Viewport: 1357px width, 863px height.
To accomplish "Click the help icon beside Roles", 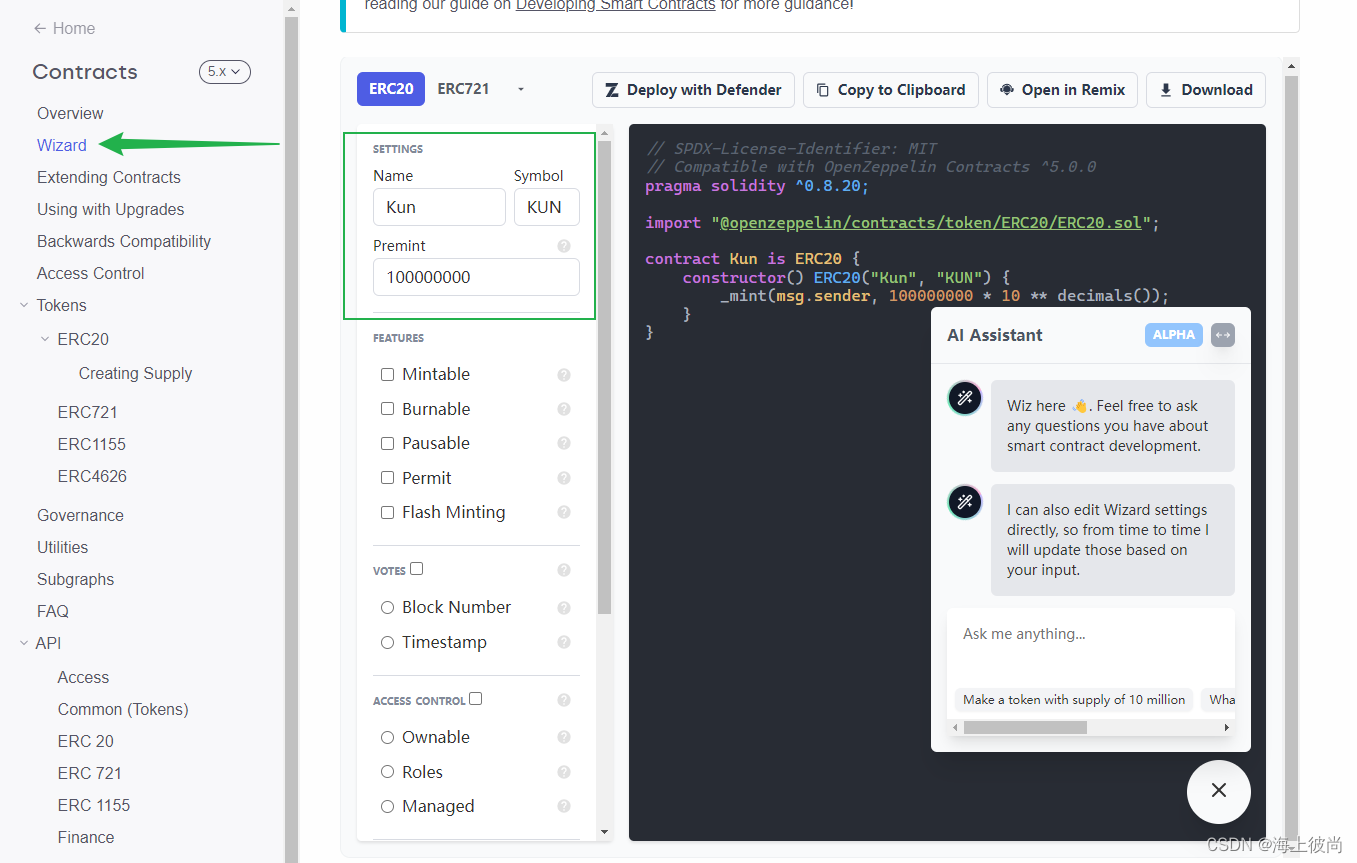I will [x=564, y=772].
